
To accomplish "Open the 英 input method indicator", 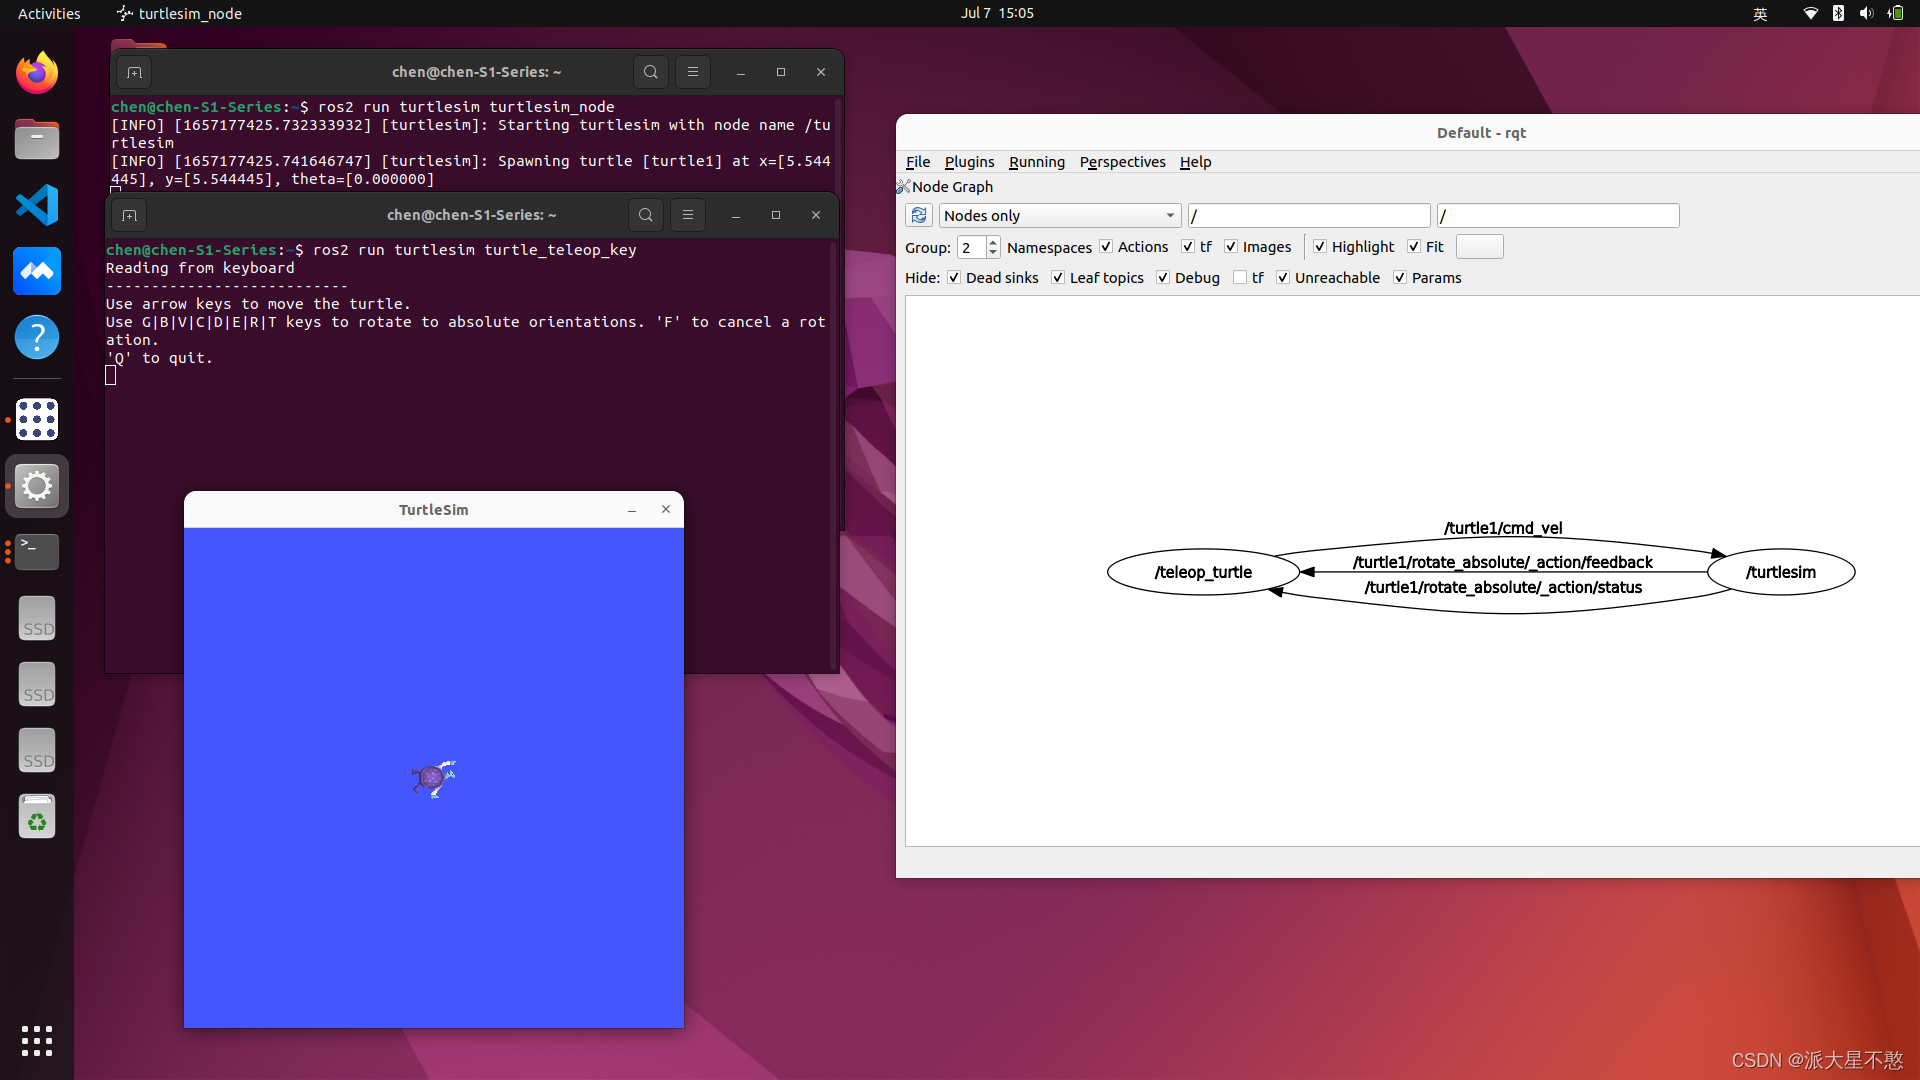I will 1760,13.
